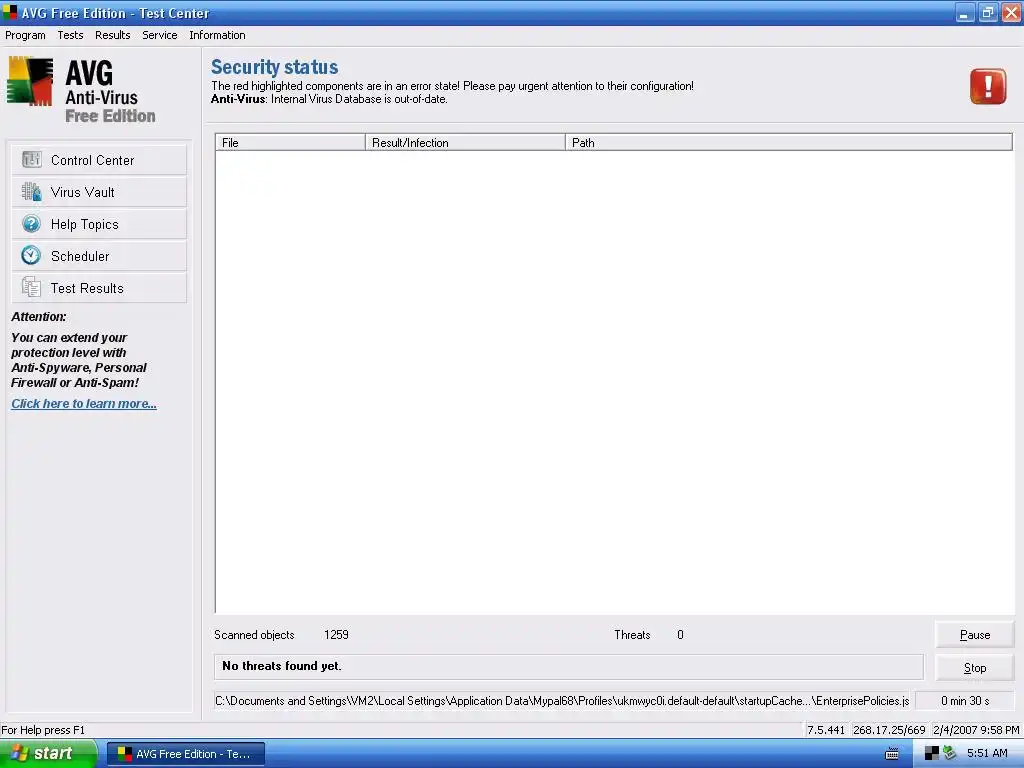
Task: Sort by the Result/Infection column header
Action: coord(465,142)
